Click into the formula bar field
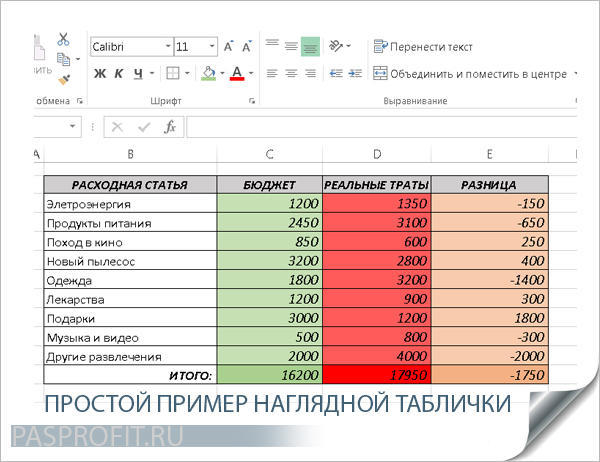Image resolution: width=600 pixels, height=462 pixels. tap(380, 127)
